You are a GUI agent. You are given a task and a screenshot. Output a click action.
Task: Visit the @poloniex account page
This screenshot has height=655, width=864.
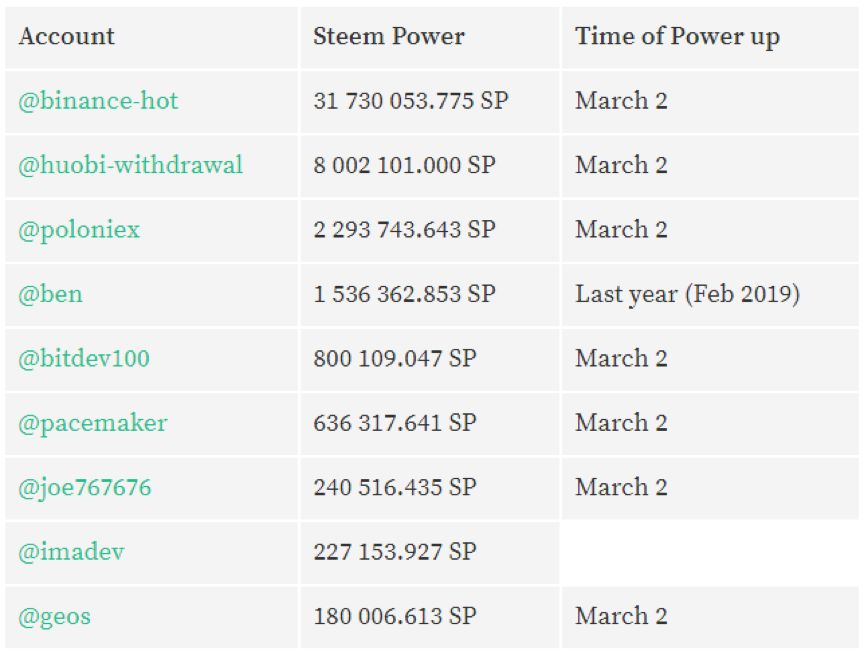pyautogui.click(x=79, y=229)
